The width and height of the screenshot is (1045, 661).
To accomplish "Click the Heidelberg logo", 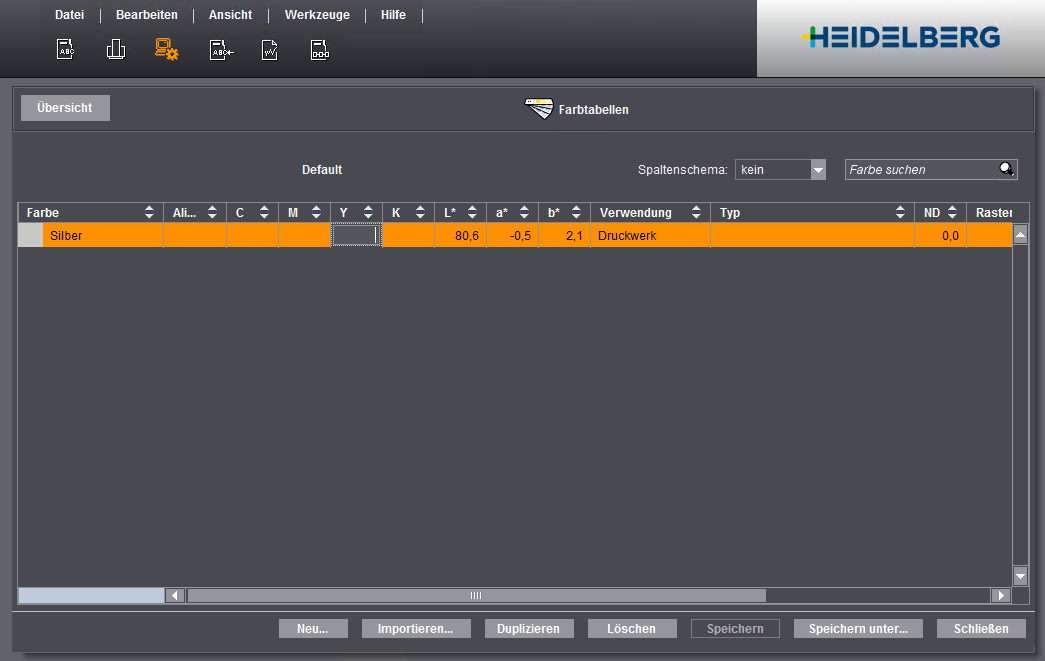I will coord(900,37).
